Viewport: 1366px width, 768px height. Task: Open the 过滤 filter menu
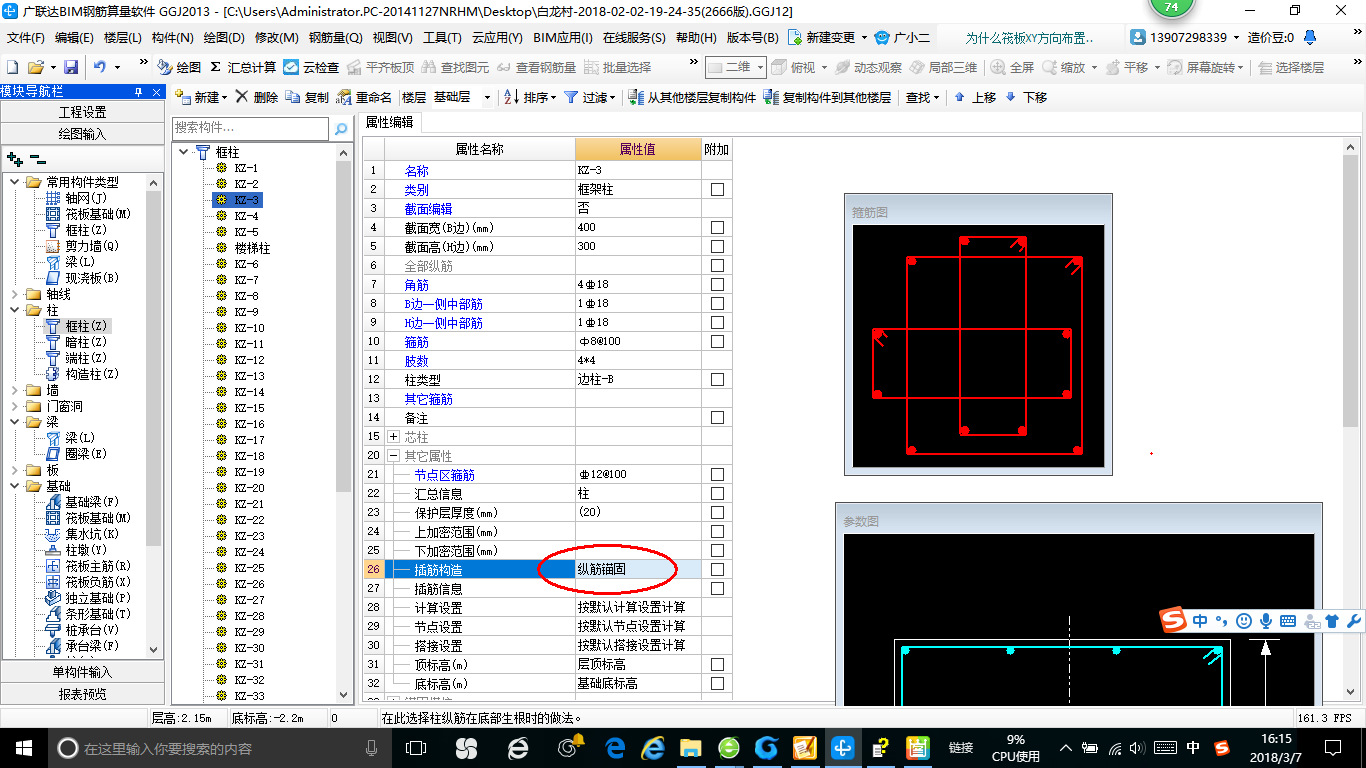(589, 97)
